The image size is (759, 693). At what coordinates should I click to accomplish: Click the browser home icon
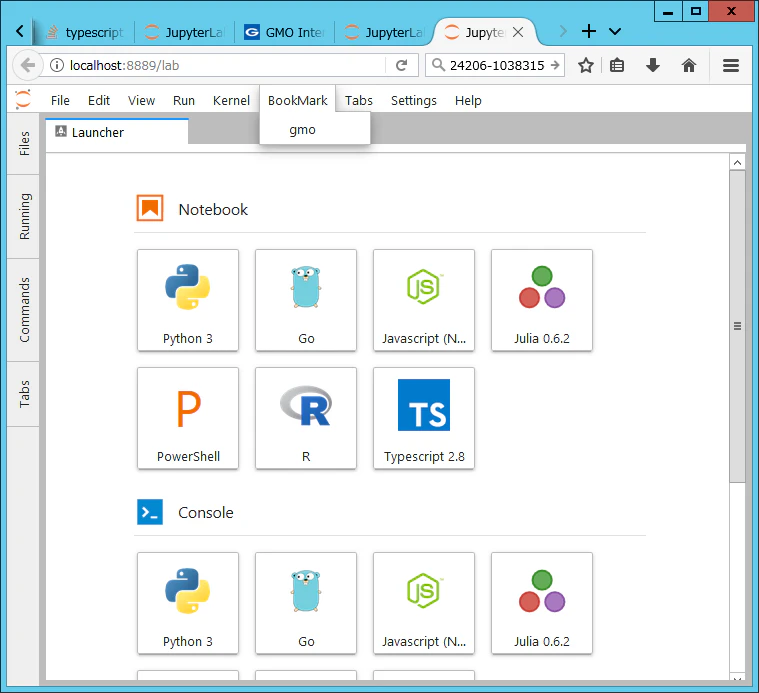[688, 65]
